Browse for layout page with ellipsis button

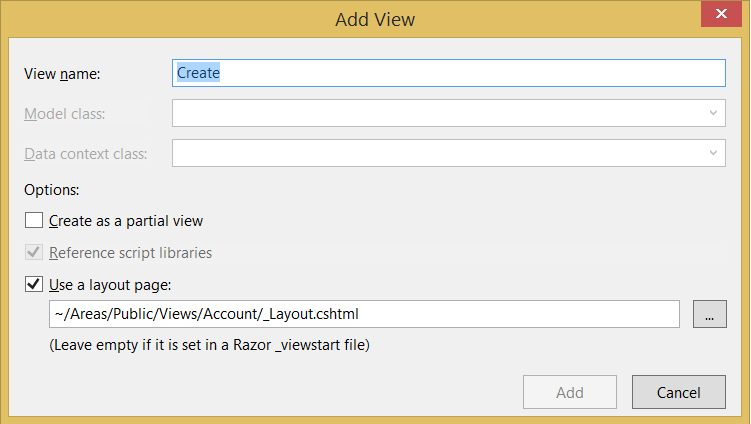click(x=708, y=314)
